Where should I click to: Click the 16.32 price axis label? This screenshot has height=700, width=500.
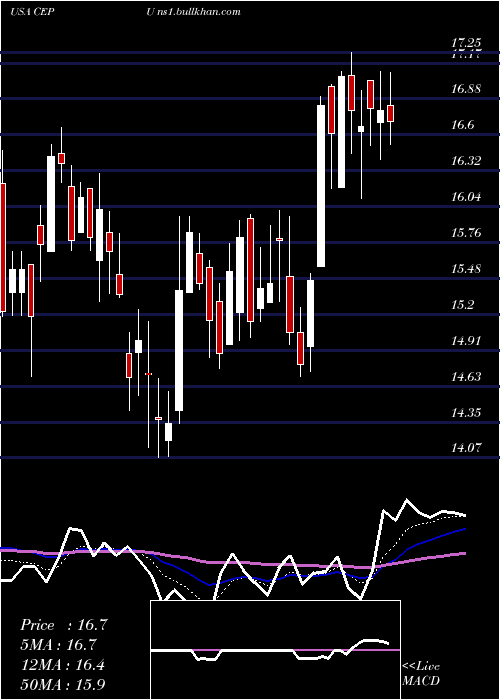point(466,161)
